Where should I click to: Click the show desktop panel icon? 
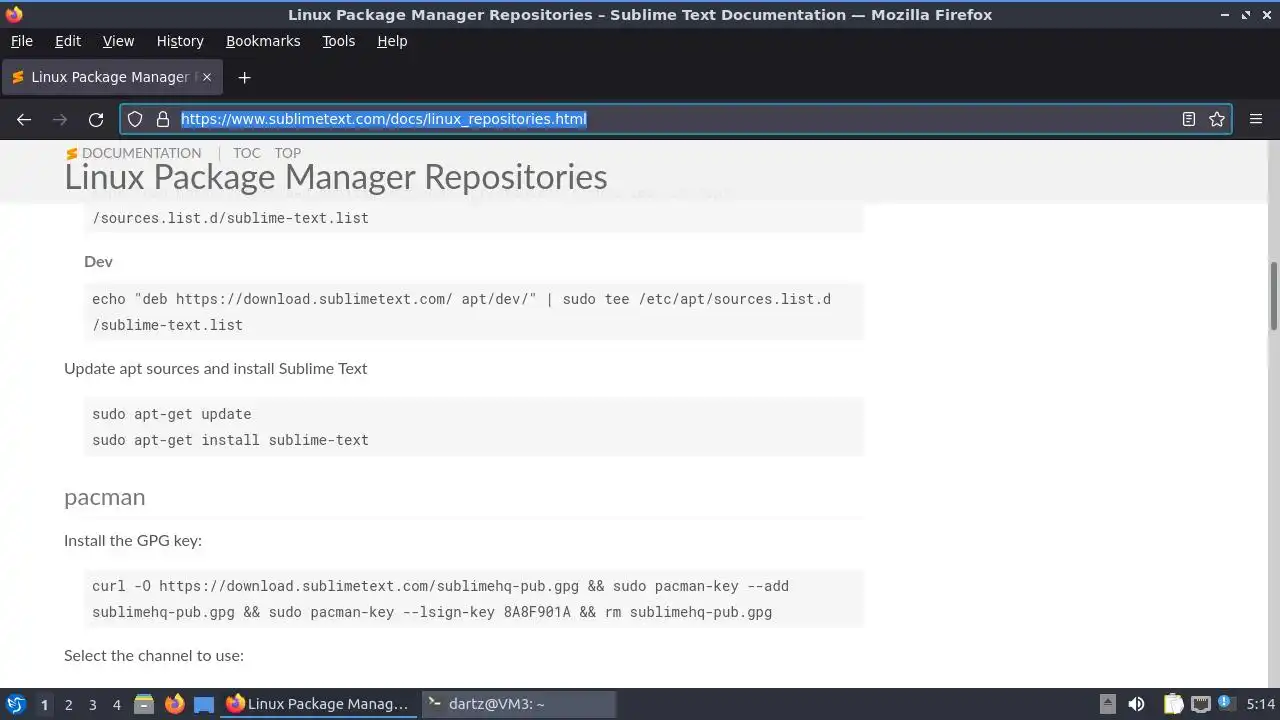pos(204,704)
